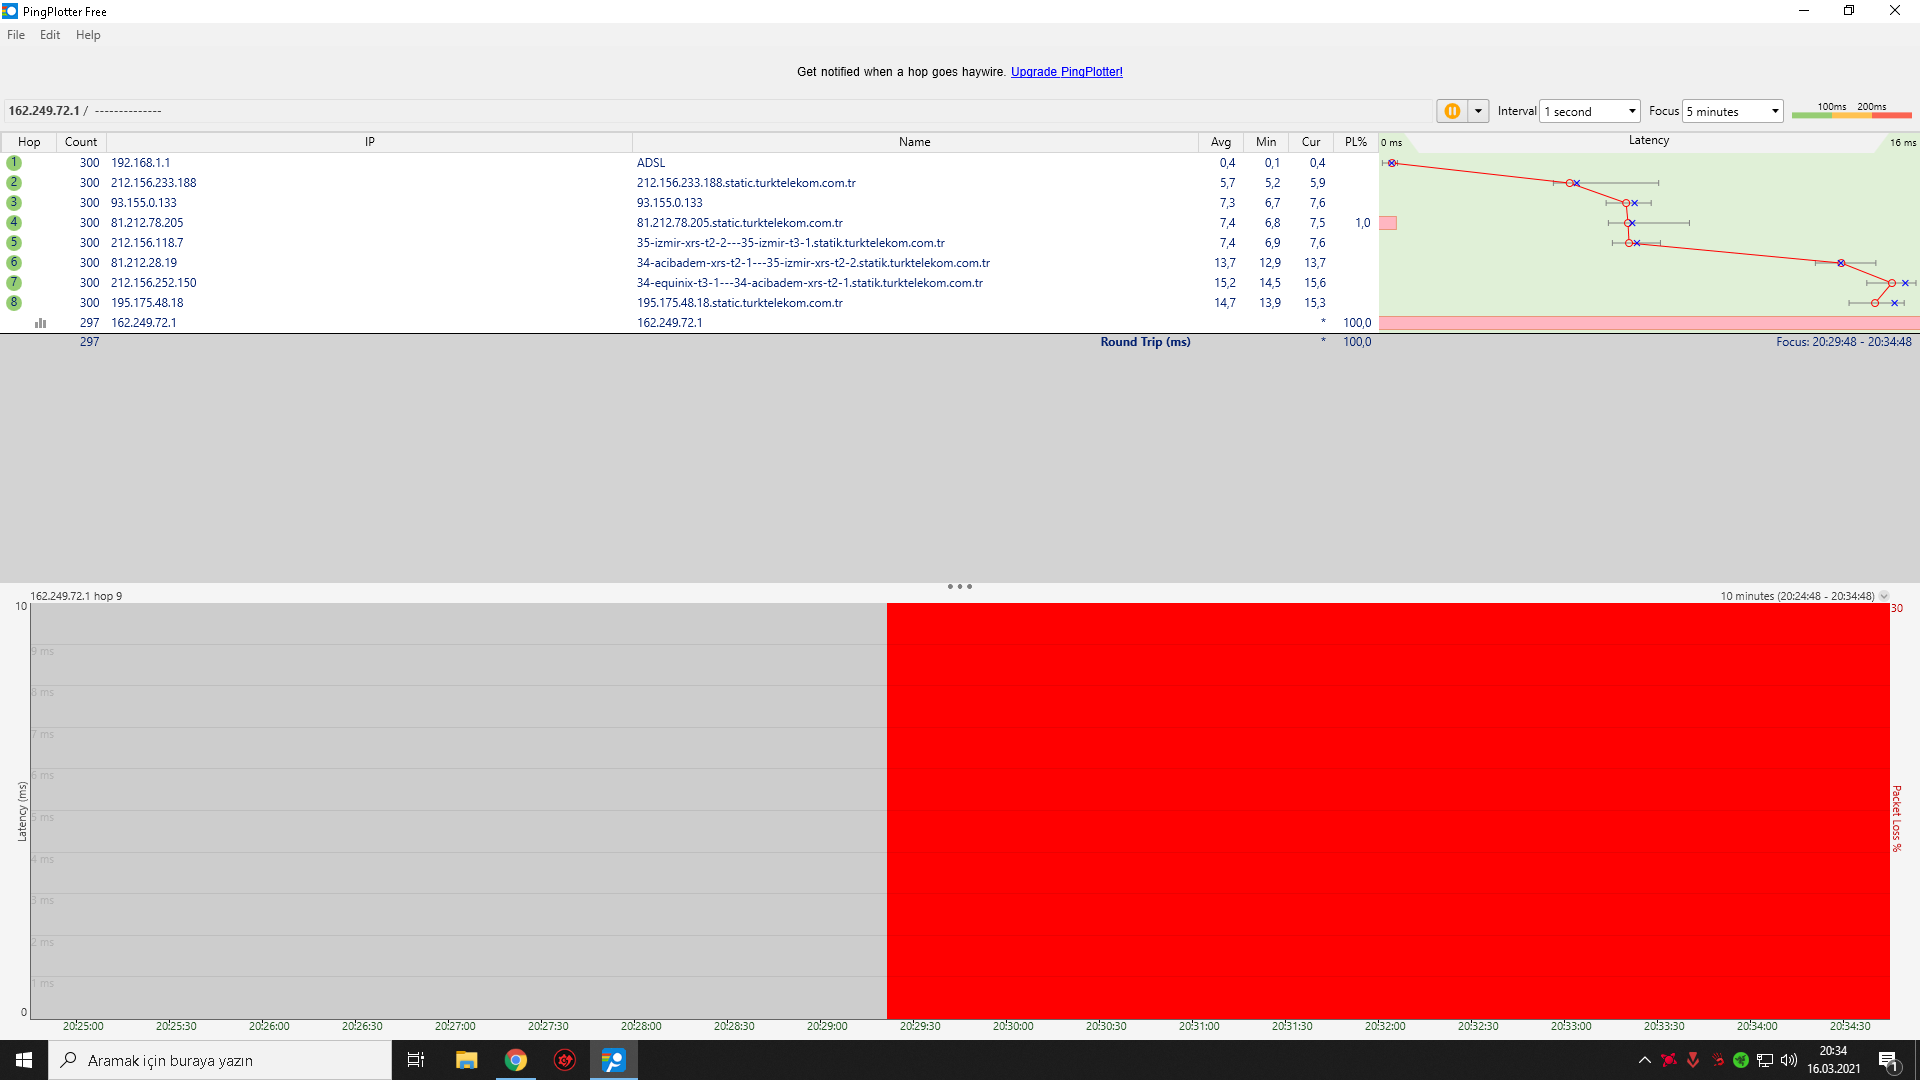Open File Explorer from the taskbar

(x=467, y=1060)
